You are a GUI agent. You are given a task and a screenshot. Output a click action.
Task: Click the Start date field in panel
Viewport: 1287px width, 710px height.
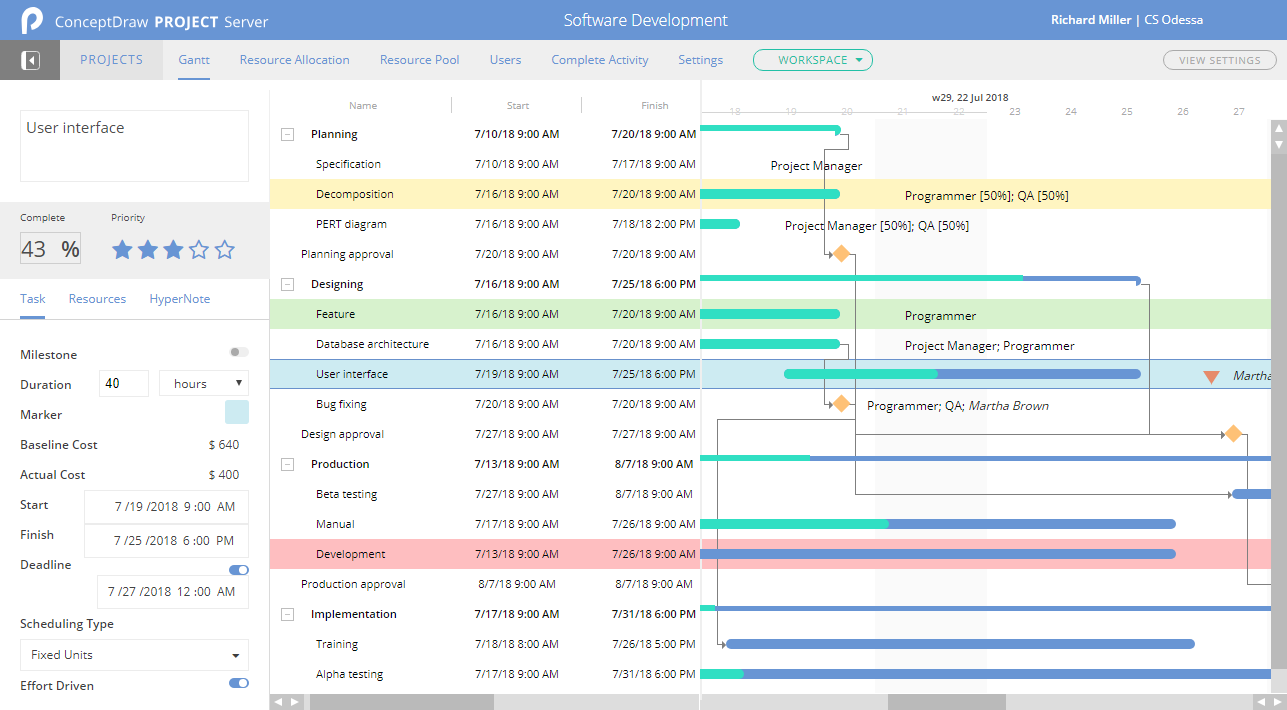coord(166,507)
